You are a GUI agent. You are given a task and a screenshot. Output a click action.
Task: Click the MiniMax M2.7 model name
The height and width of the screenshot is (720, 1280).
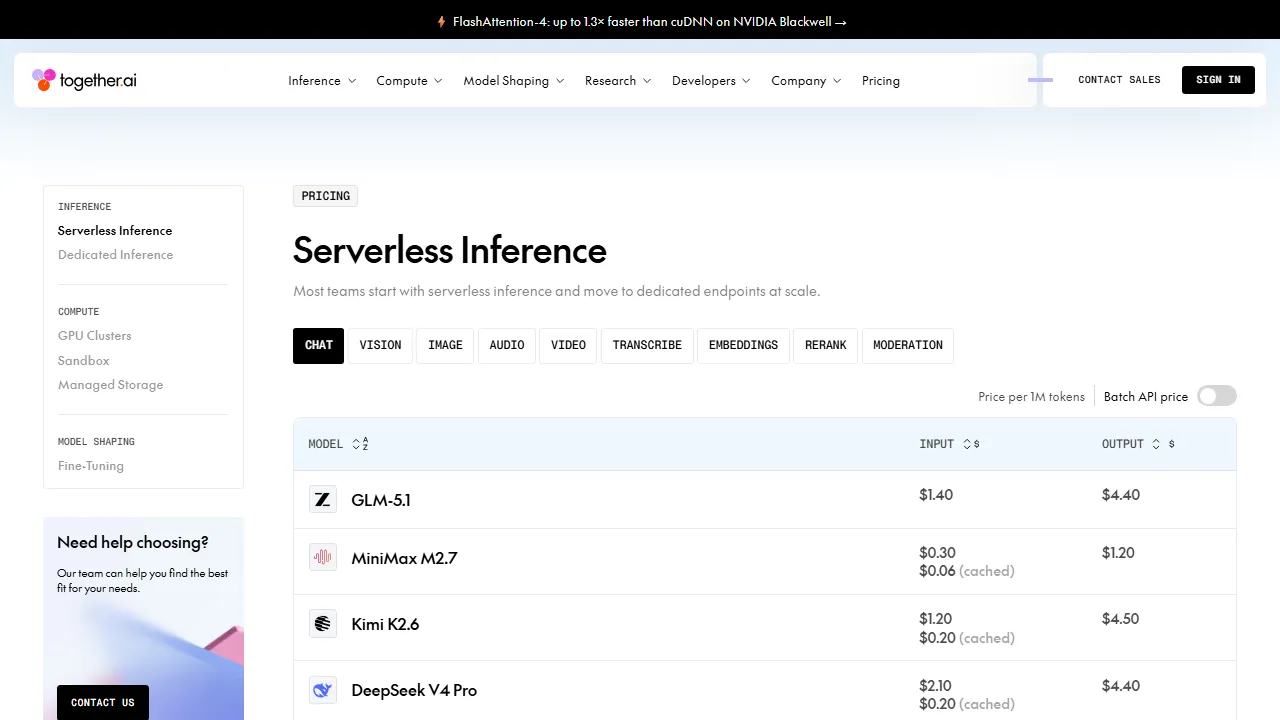[404, 558]
